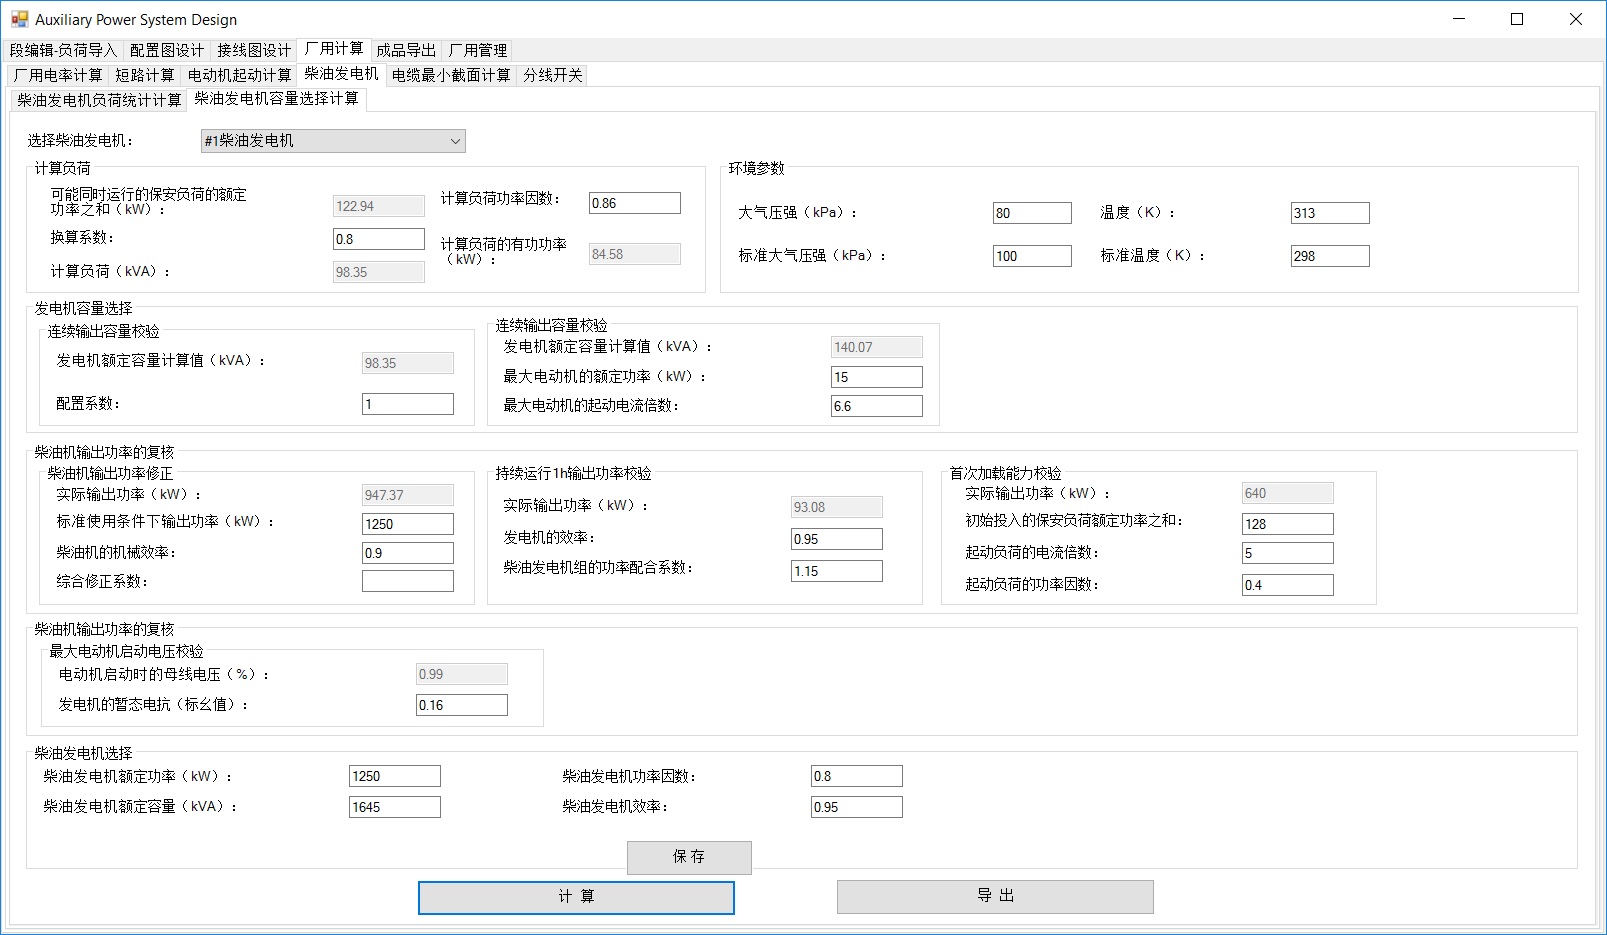Select the 电动机起动计算 tab

pos(239,75)
